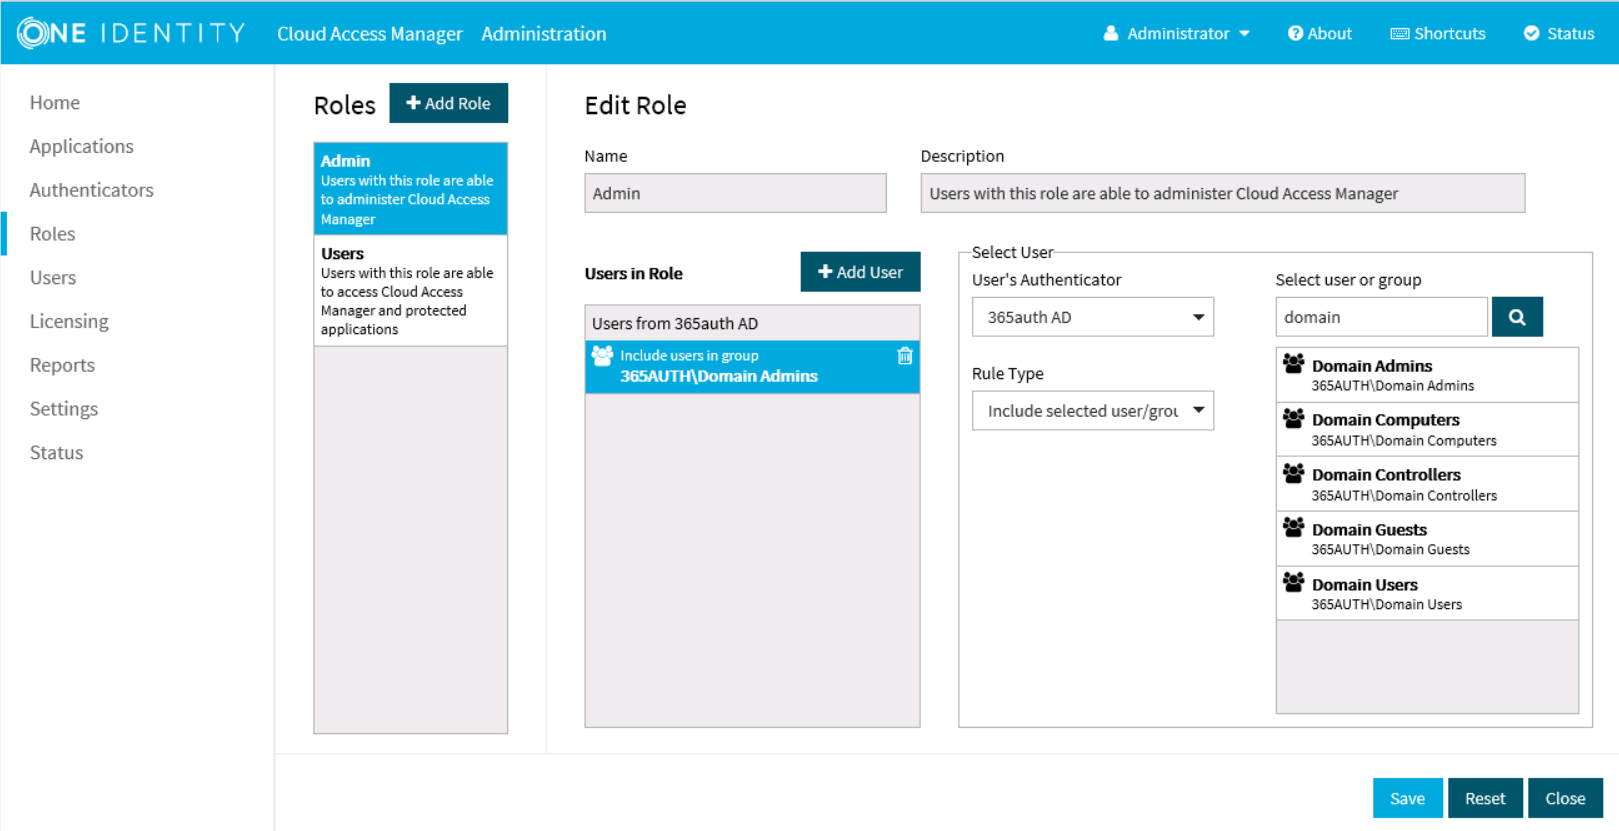Save the role changes
Viewport: 1619px width, 831px height.
coord(1407,798)
